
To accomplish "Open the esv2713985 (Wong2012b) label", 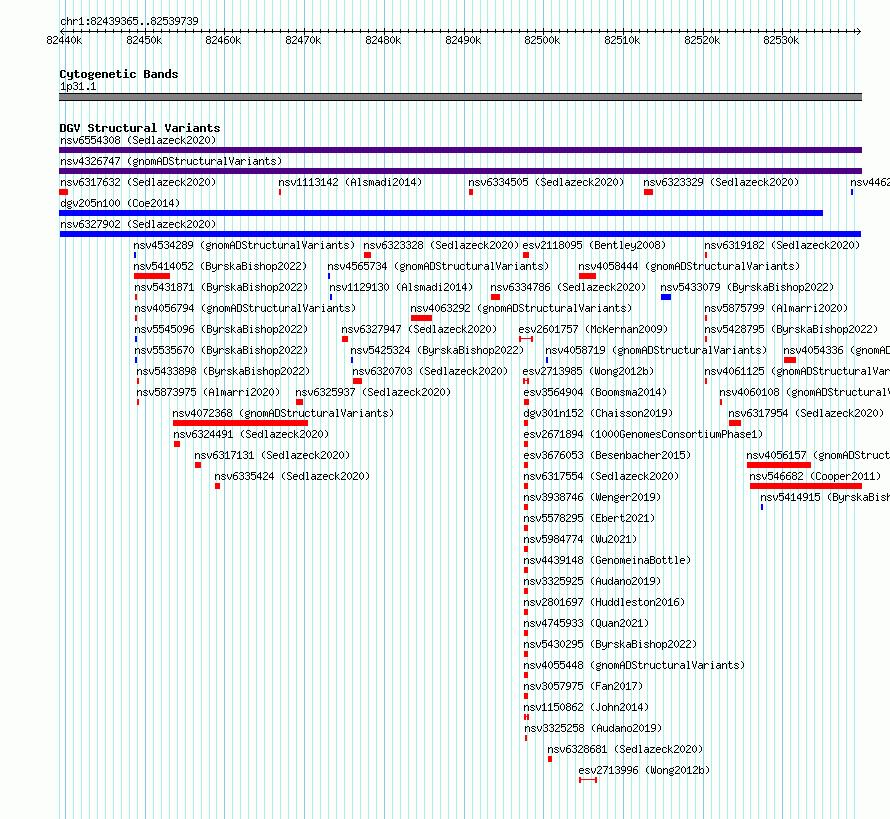I will (x=588, y=371).
